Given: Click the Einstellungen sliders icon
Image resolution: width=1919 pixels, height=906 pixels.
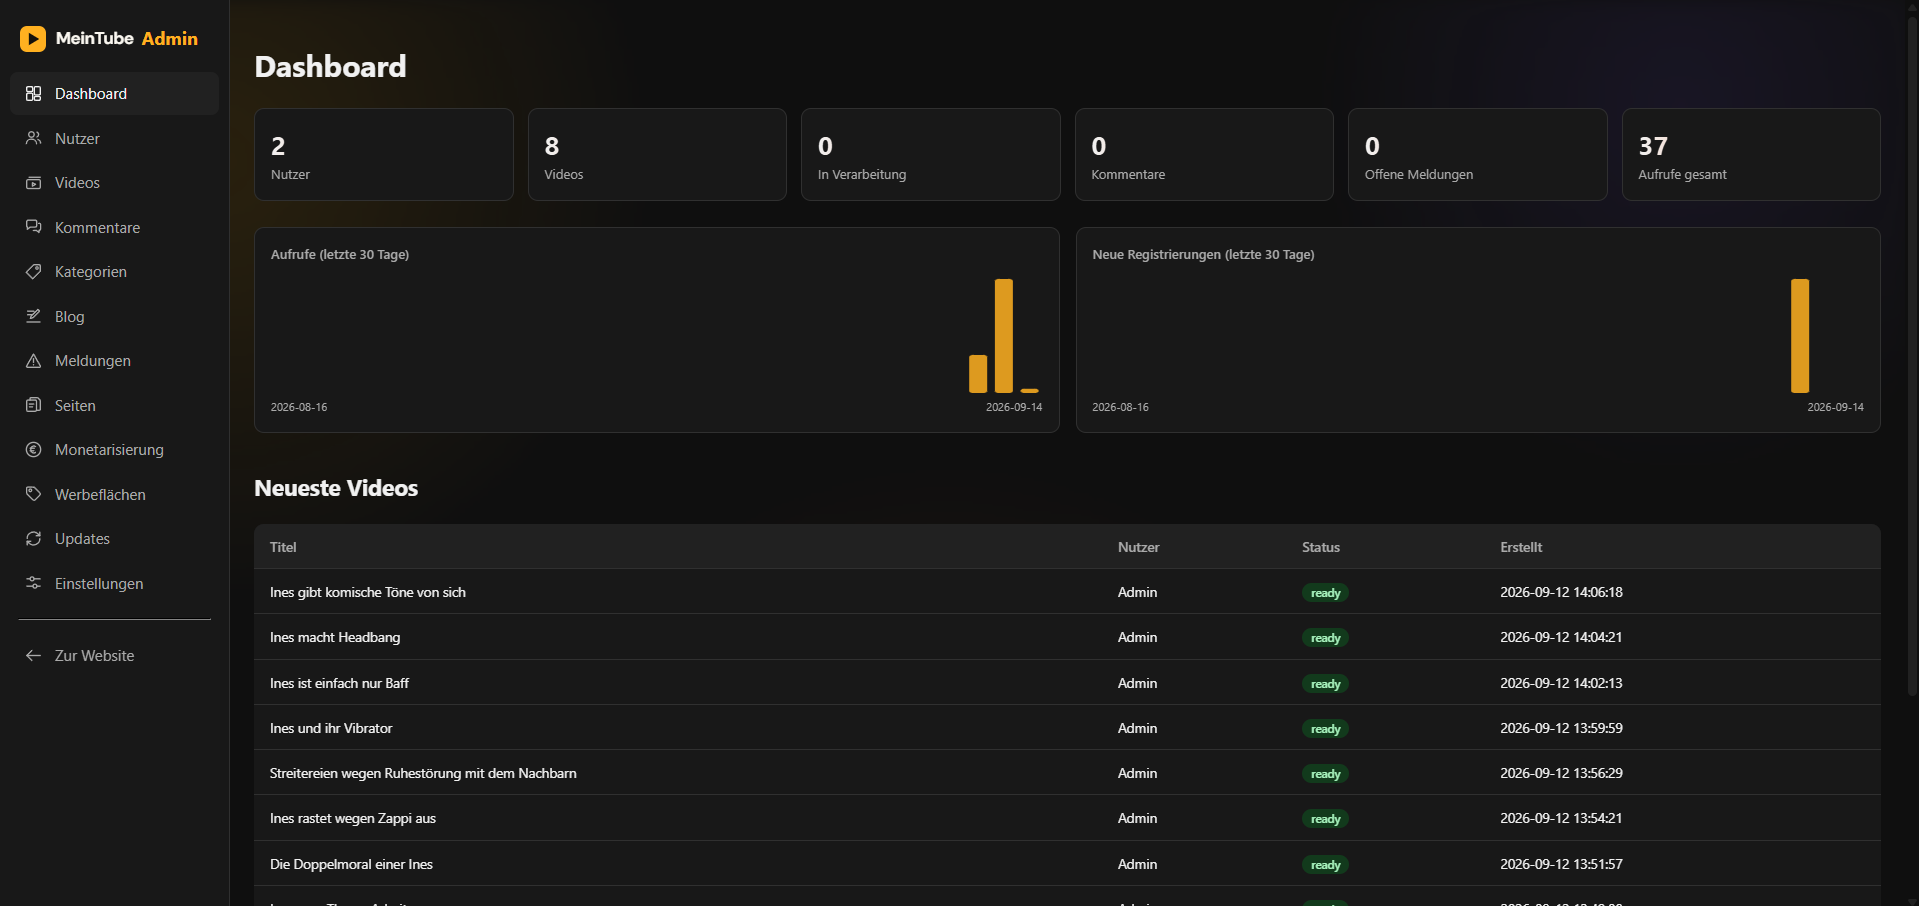Looking at the screenshot, I should [33, 583].
